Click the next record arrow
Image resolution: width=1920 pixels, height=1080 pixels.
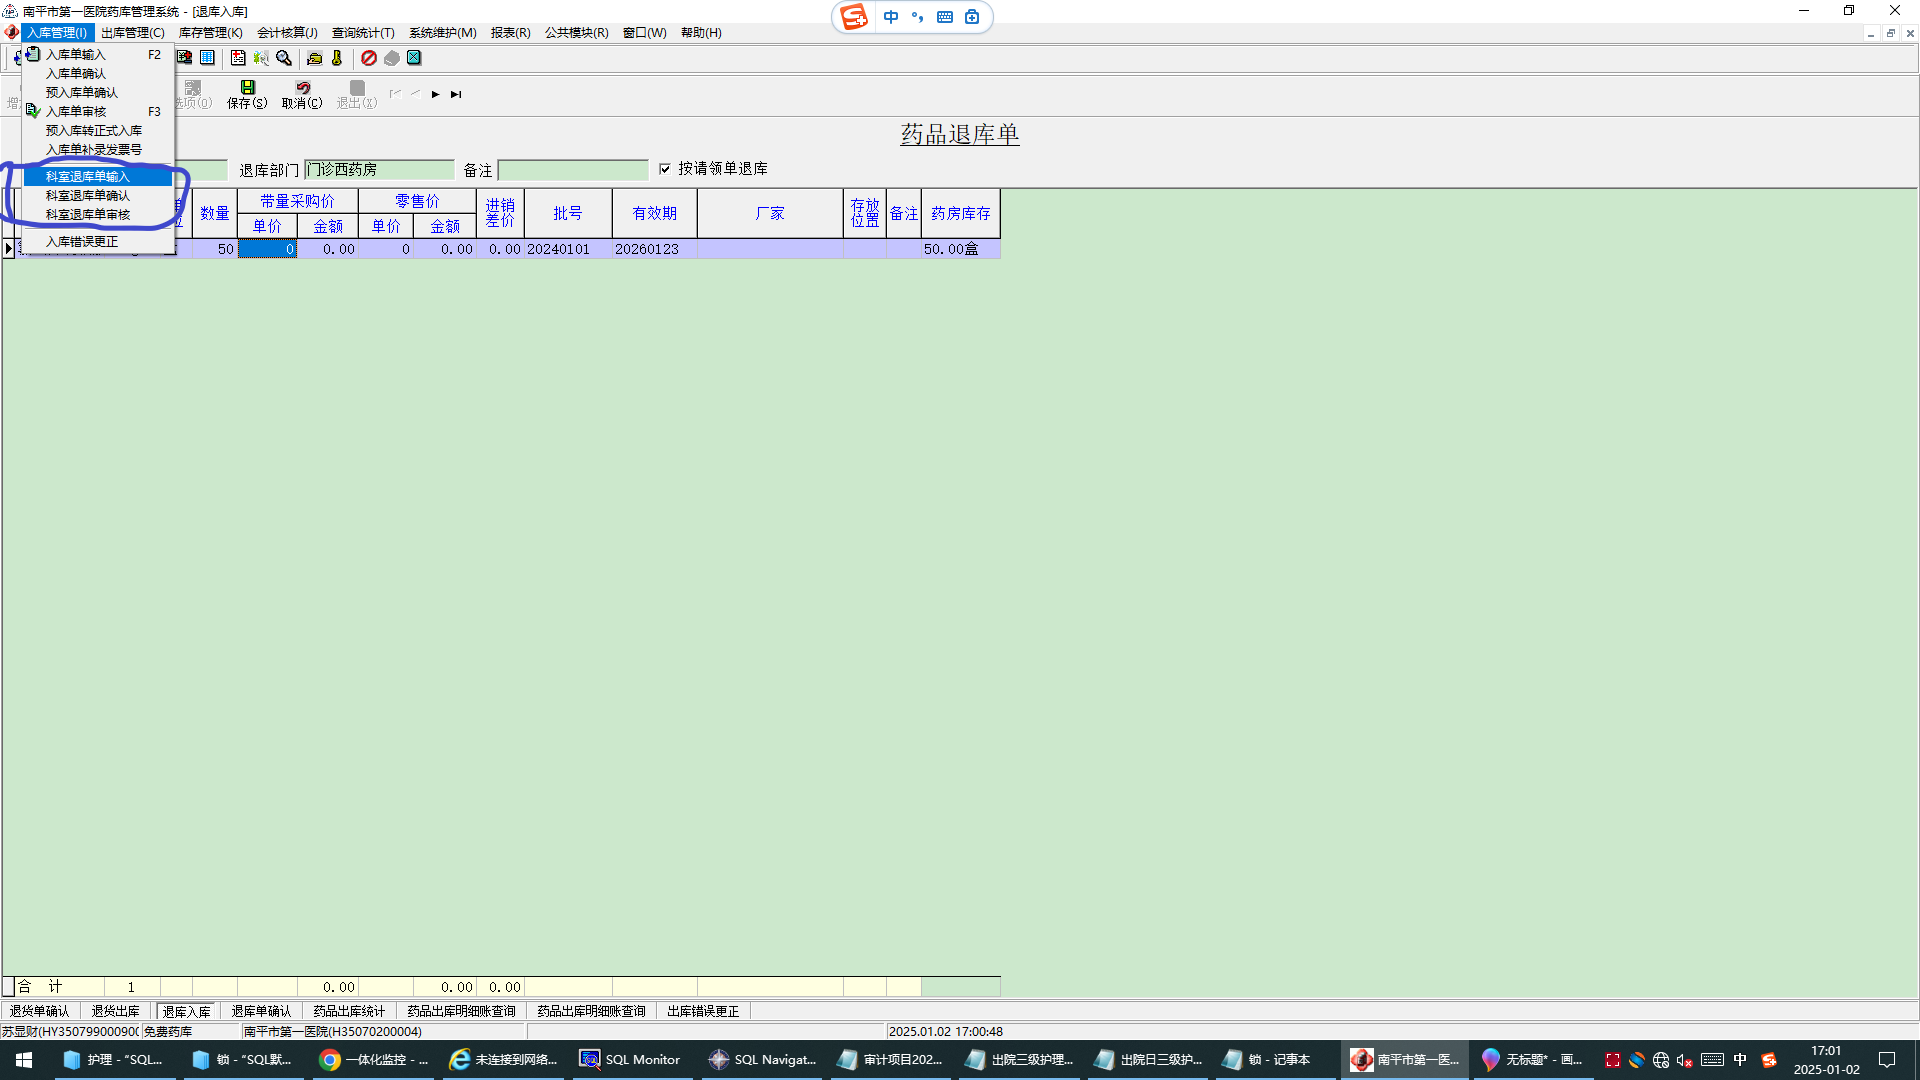[x=435, y=94]
